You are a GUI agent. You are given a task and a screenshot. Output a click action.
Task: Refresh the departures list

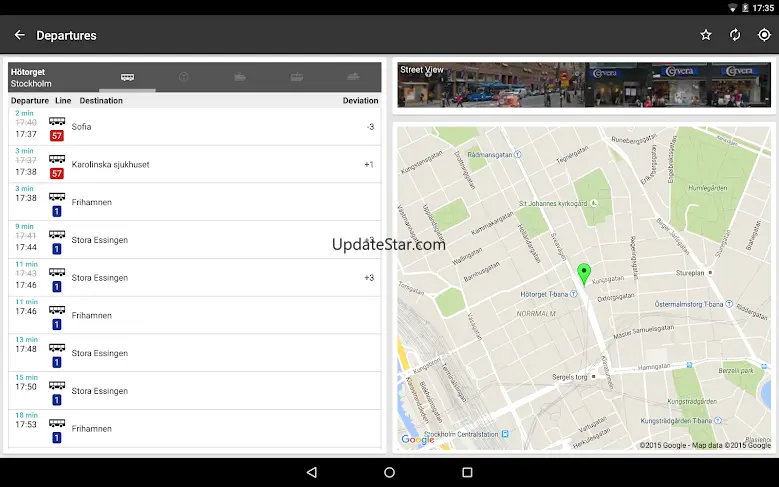point(735,35)
